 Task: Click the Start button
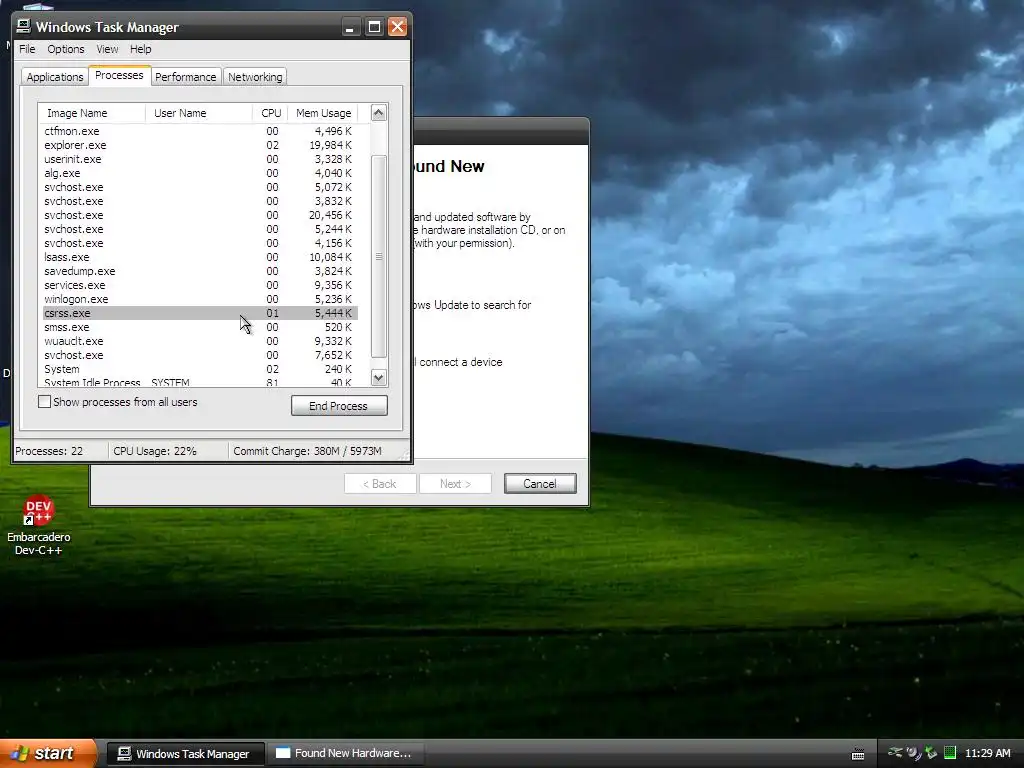click(48, 753)
